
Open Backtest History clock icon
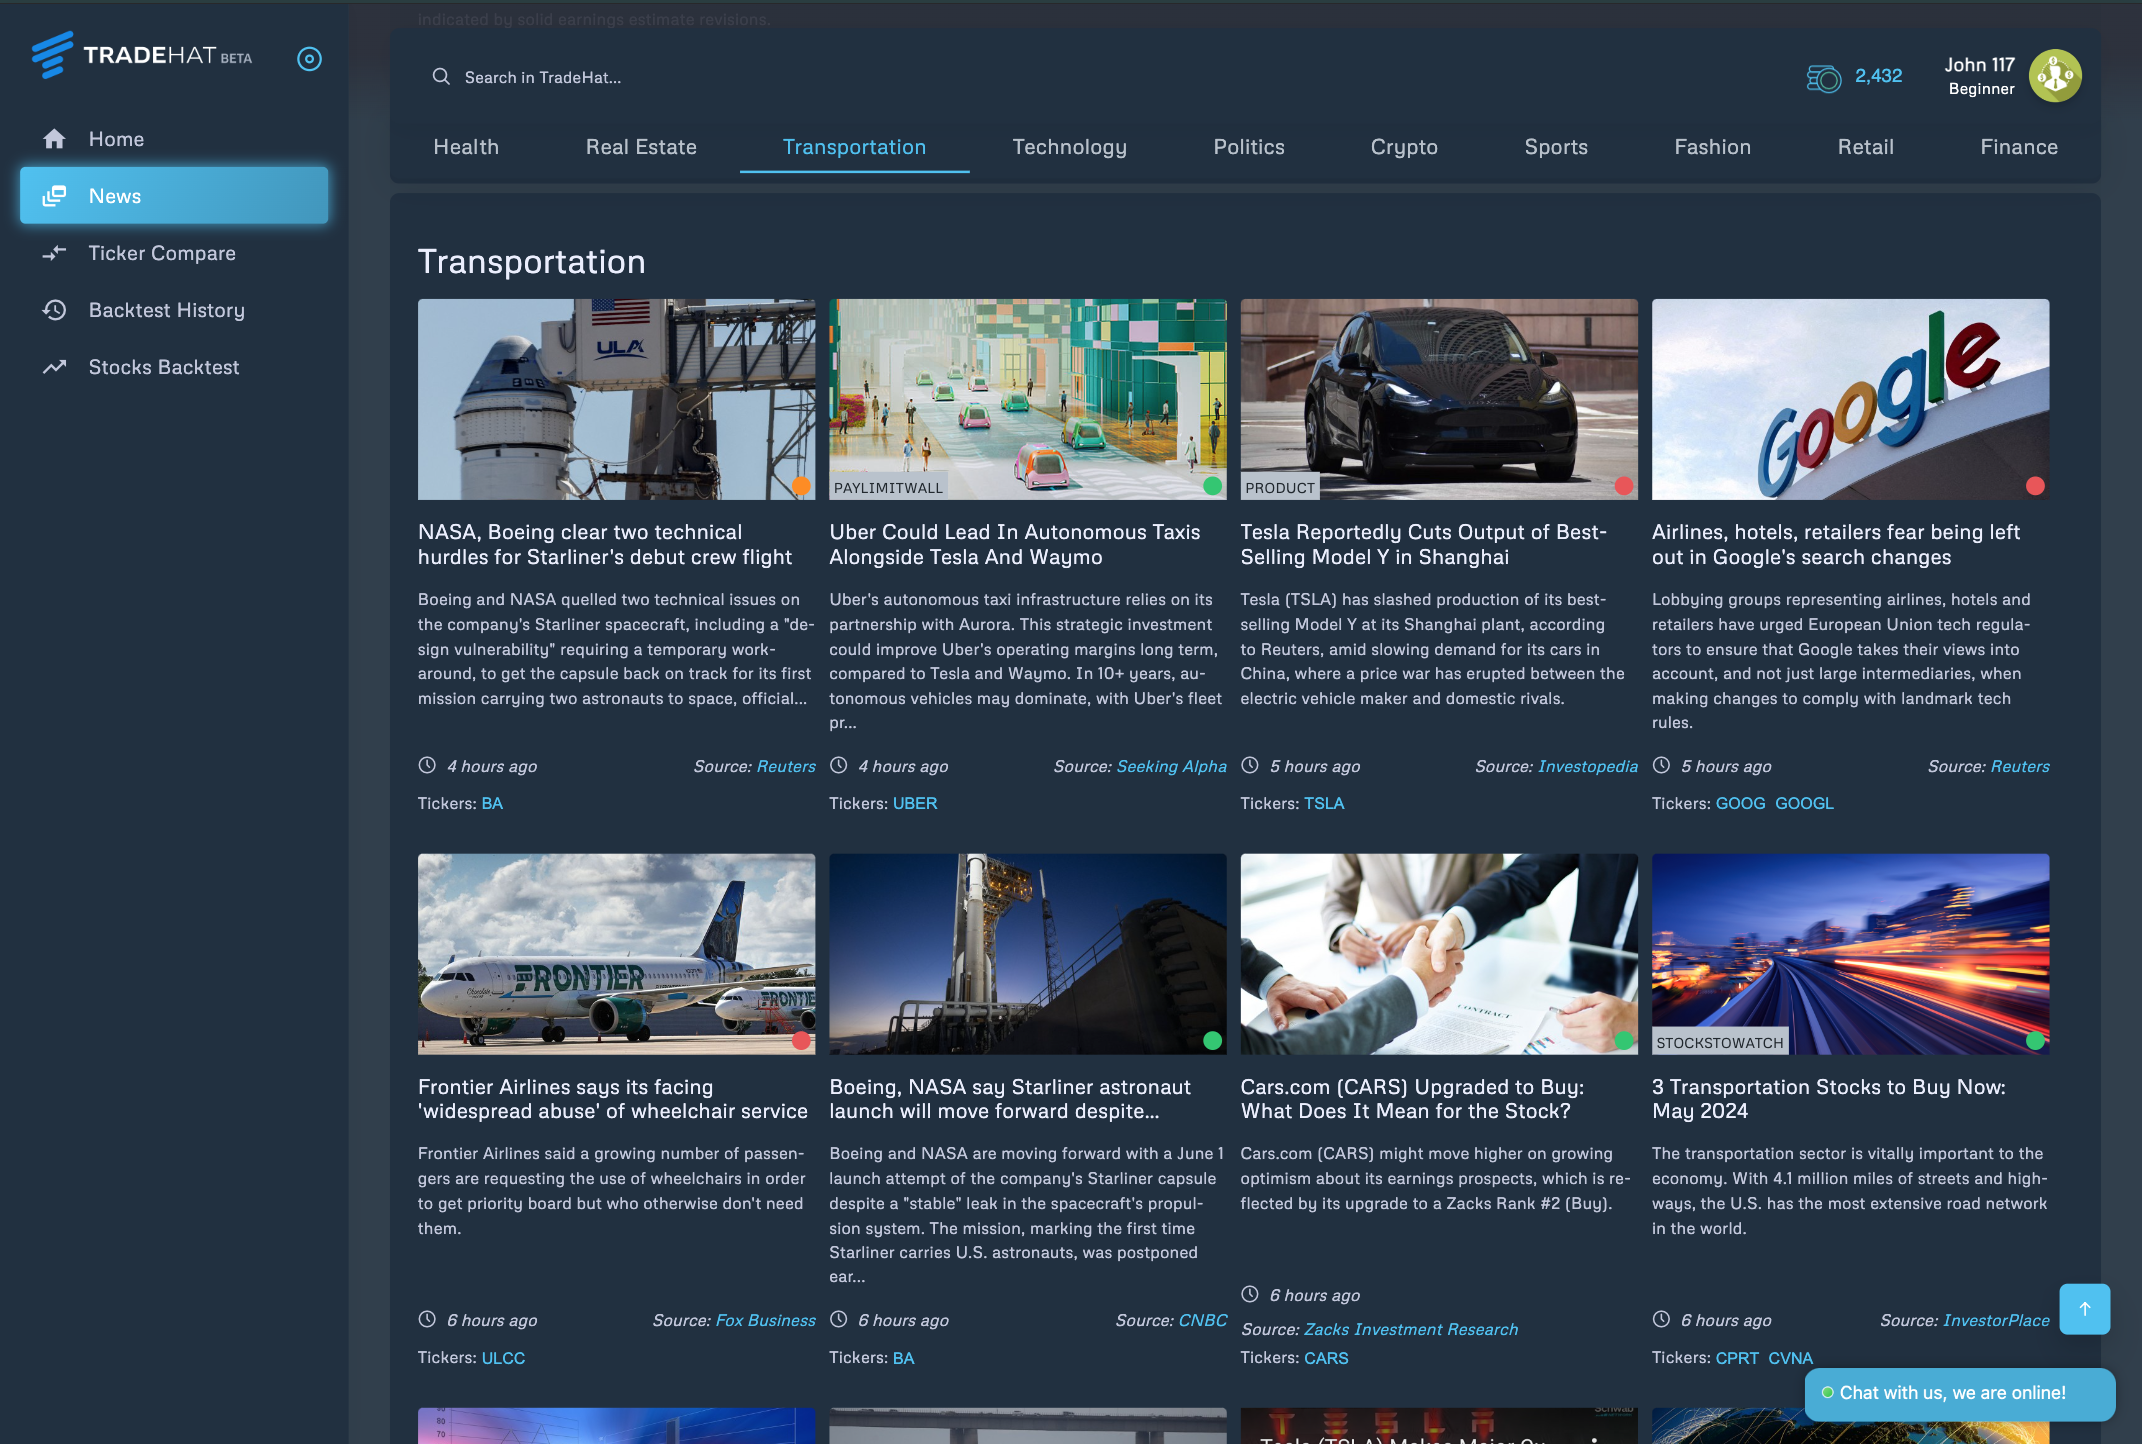[54, 310]
